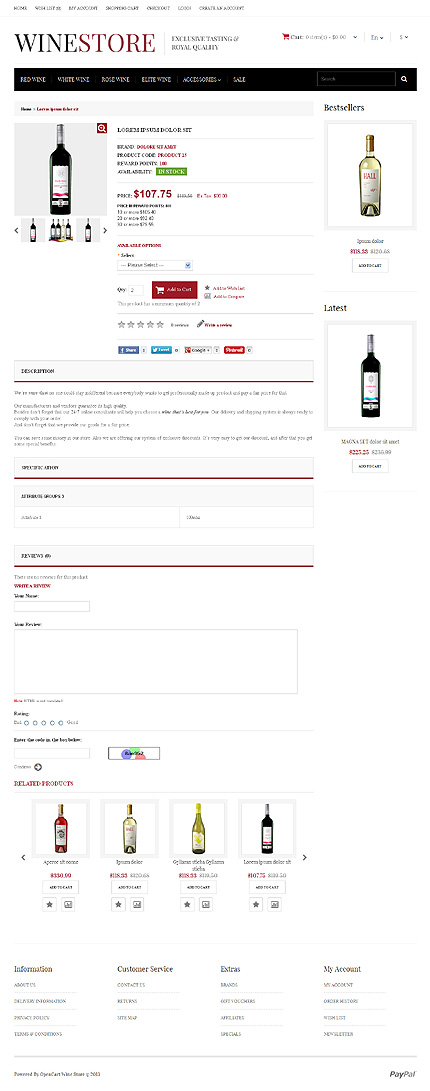Open the currency dollar dropdown
430x1091 pixels.
tap(404, 37)
